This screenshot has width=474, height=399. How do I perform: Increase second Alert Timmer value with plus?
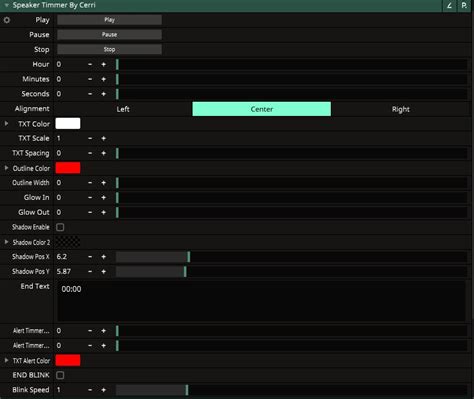(x=104, y=346)
